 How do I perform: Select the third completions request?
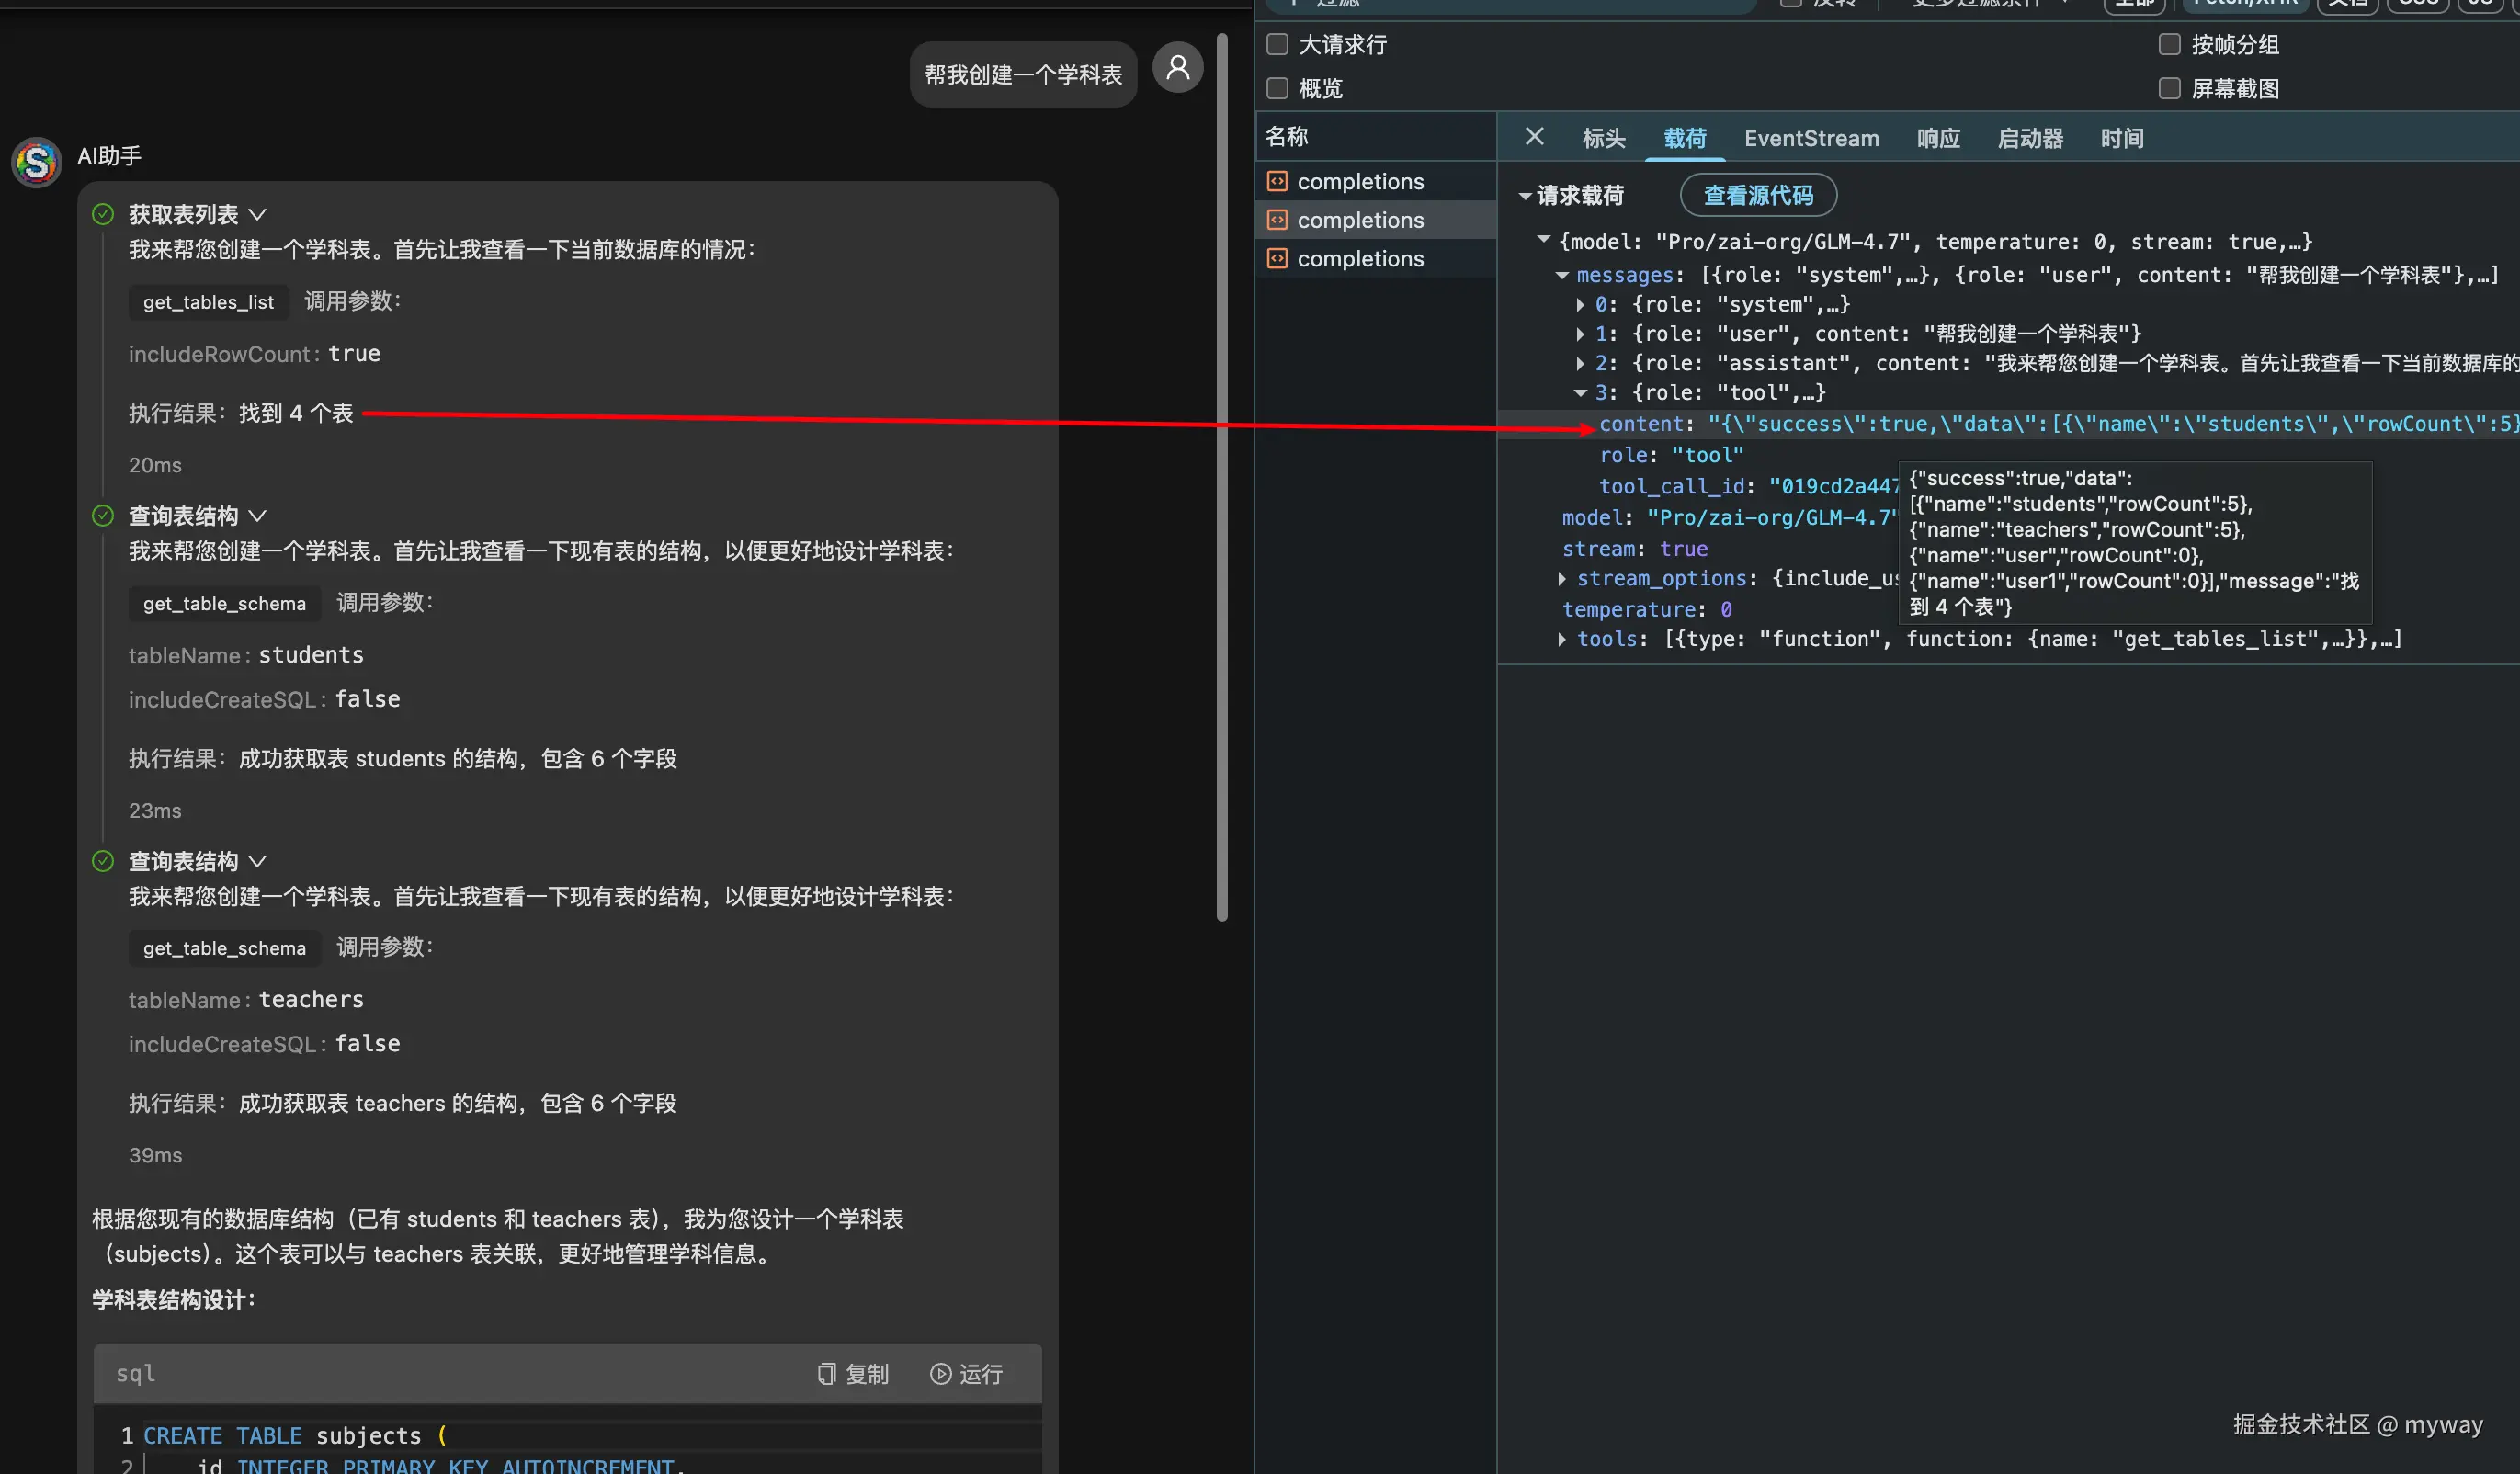(x=1360, y=259)
